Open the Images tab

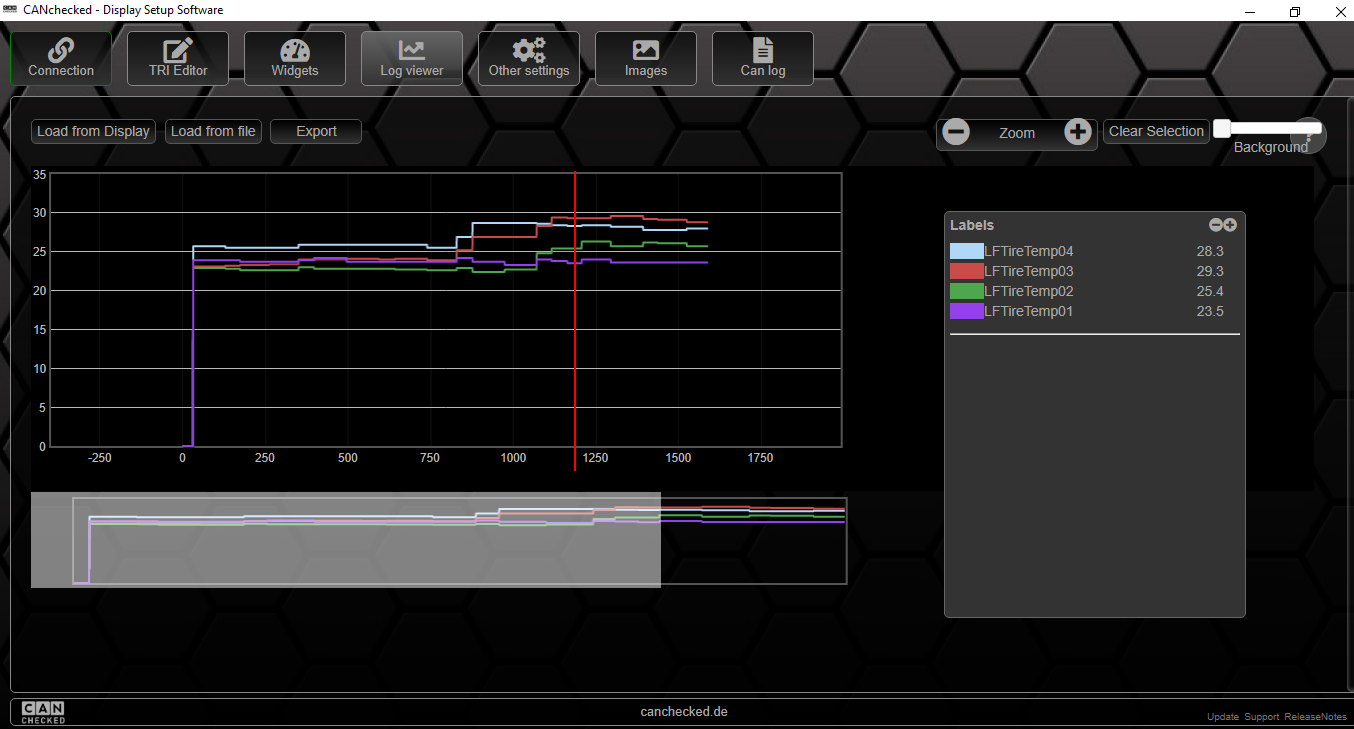646,58
